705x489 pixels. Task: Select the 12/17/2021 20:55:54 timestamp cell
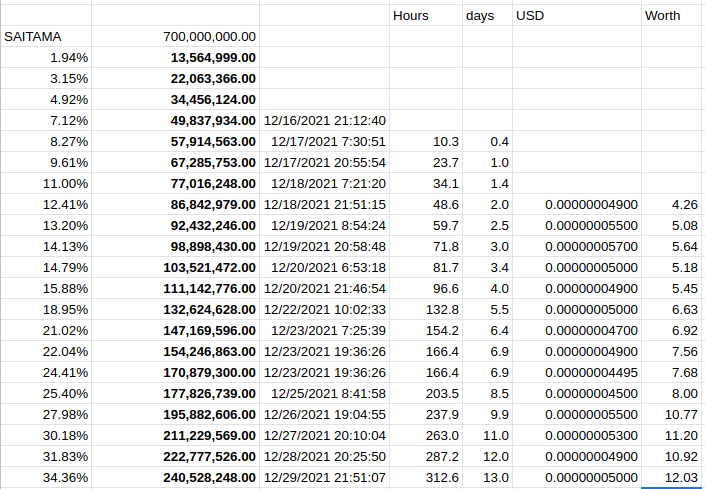tap(324, 162)
